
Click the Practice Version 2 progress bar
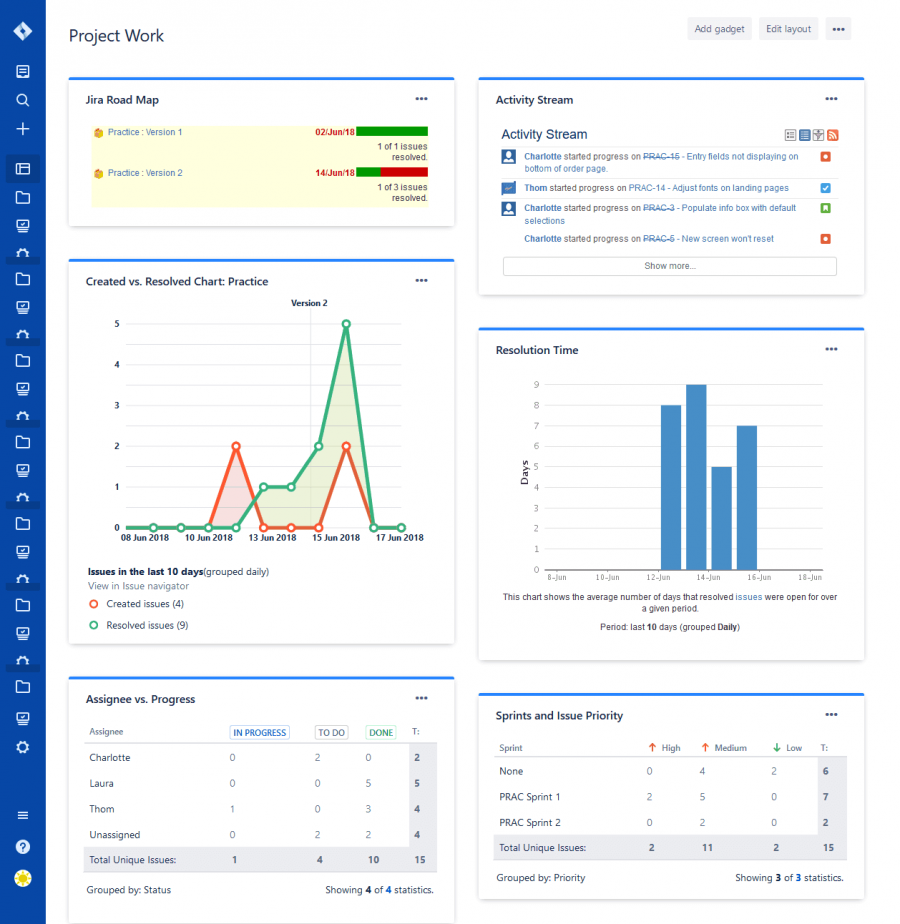[x=392, y=173]
